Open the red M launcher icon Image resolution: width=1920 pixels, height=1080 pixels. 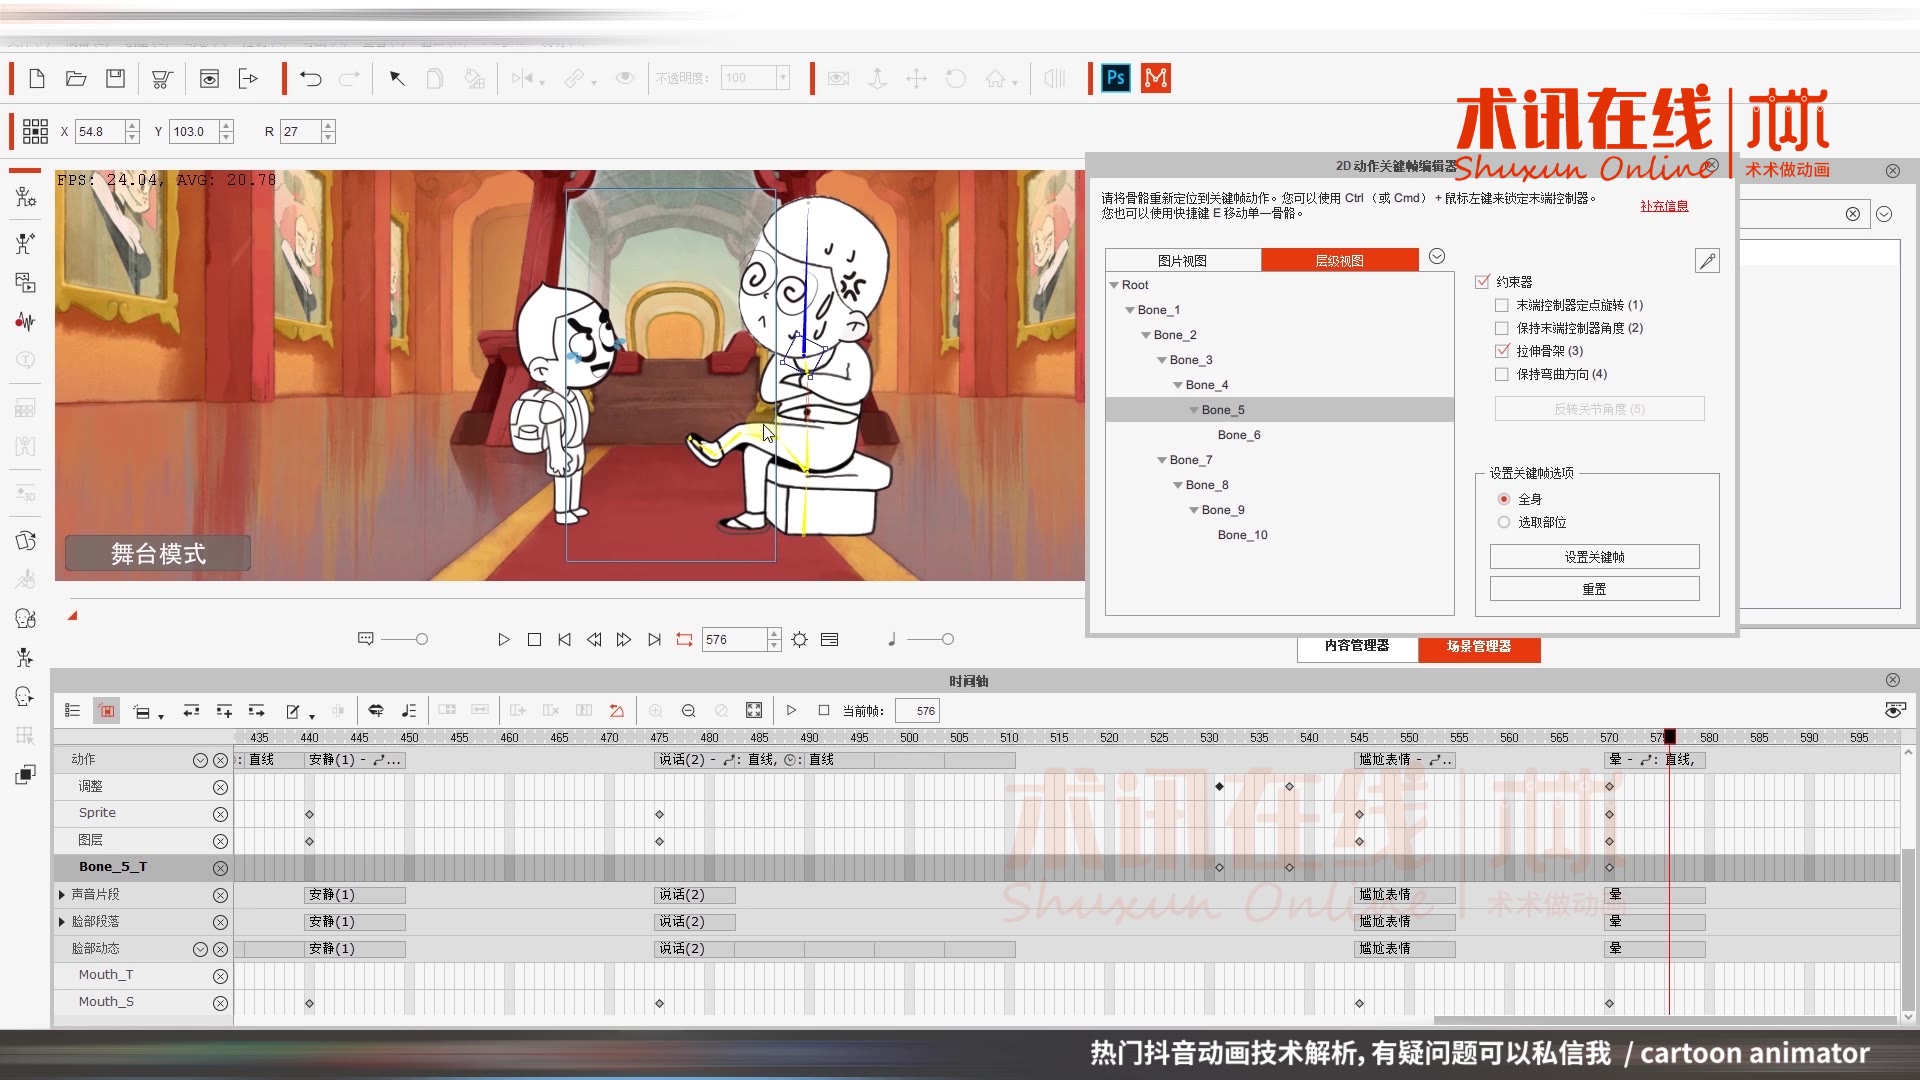tap(1156, 78)
